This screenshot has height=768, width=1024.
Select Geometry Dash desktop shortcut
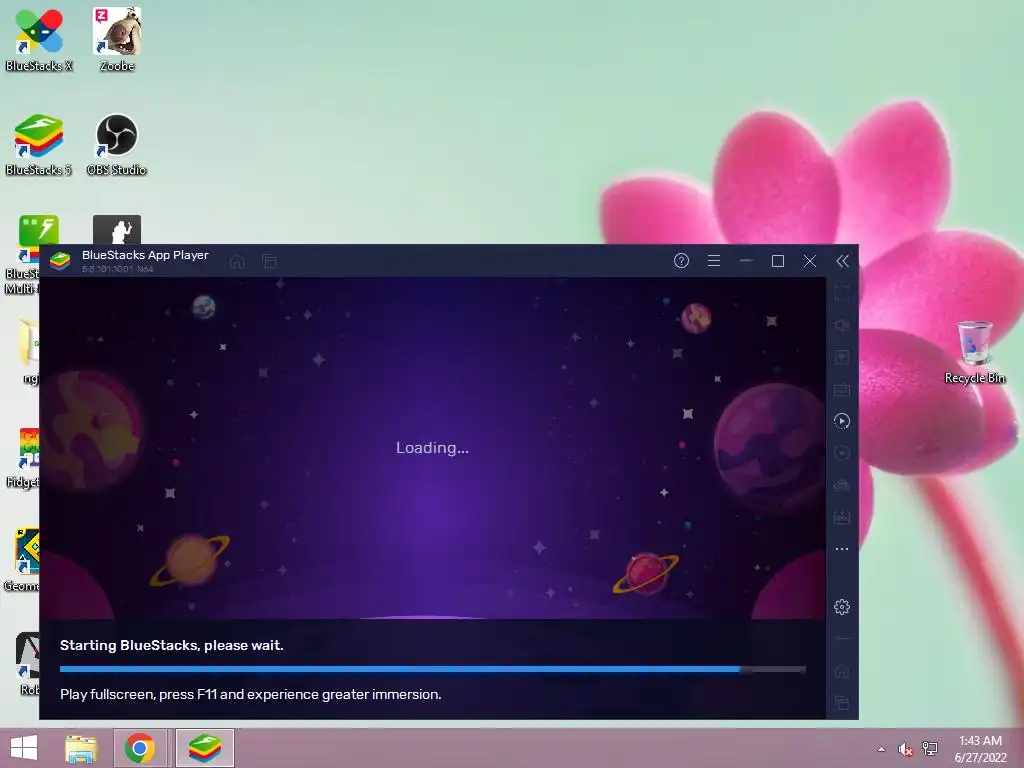[x=23, y=560]
